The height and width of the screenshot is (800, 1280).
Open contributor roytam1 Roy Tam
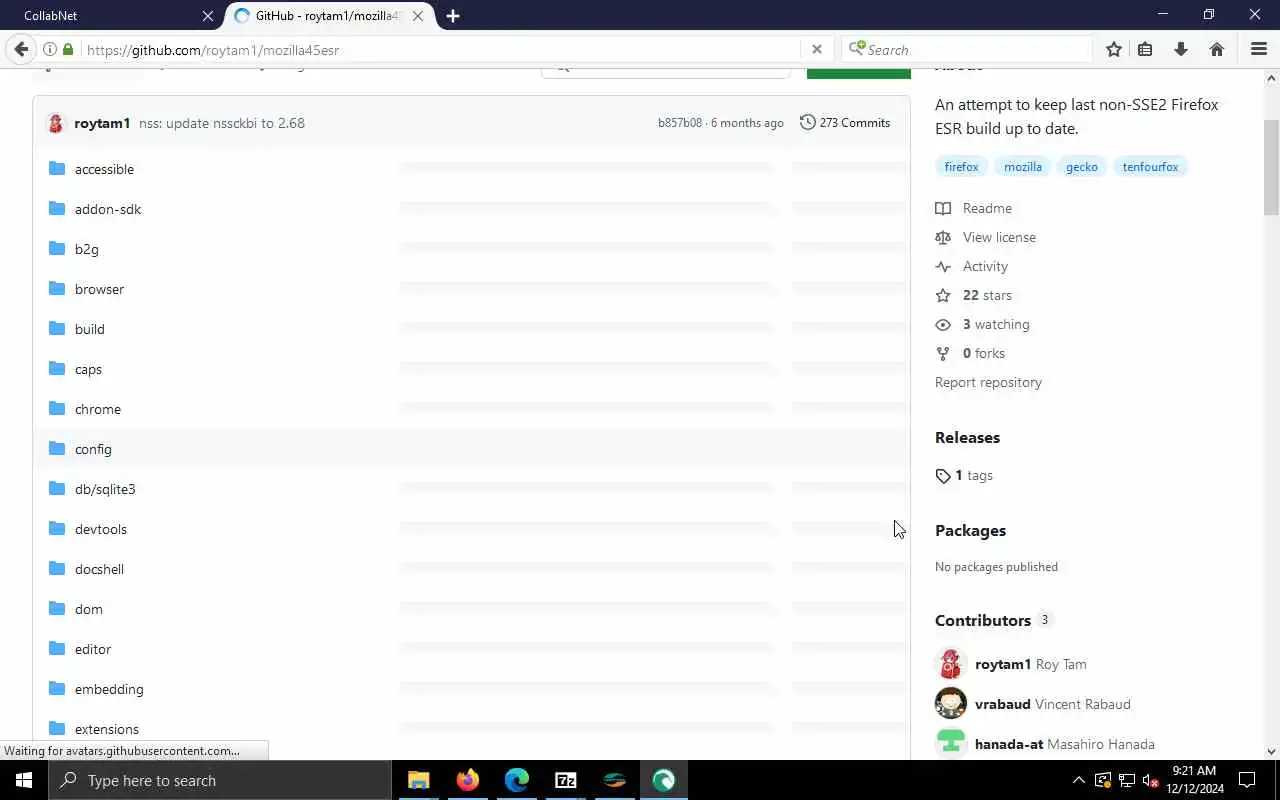click(x=1030, y=664)
